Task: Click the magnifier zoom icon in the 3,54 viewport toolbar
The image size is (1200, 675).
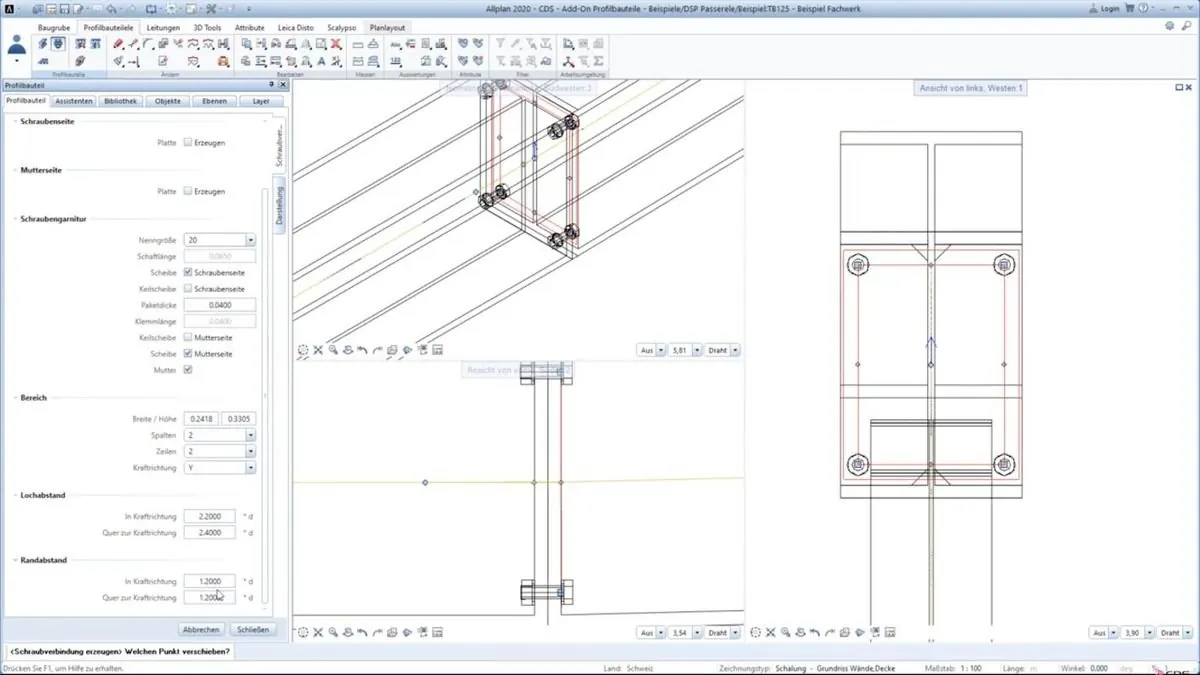Action: tap(333, 633)
